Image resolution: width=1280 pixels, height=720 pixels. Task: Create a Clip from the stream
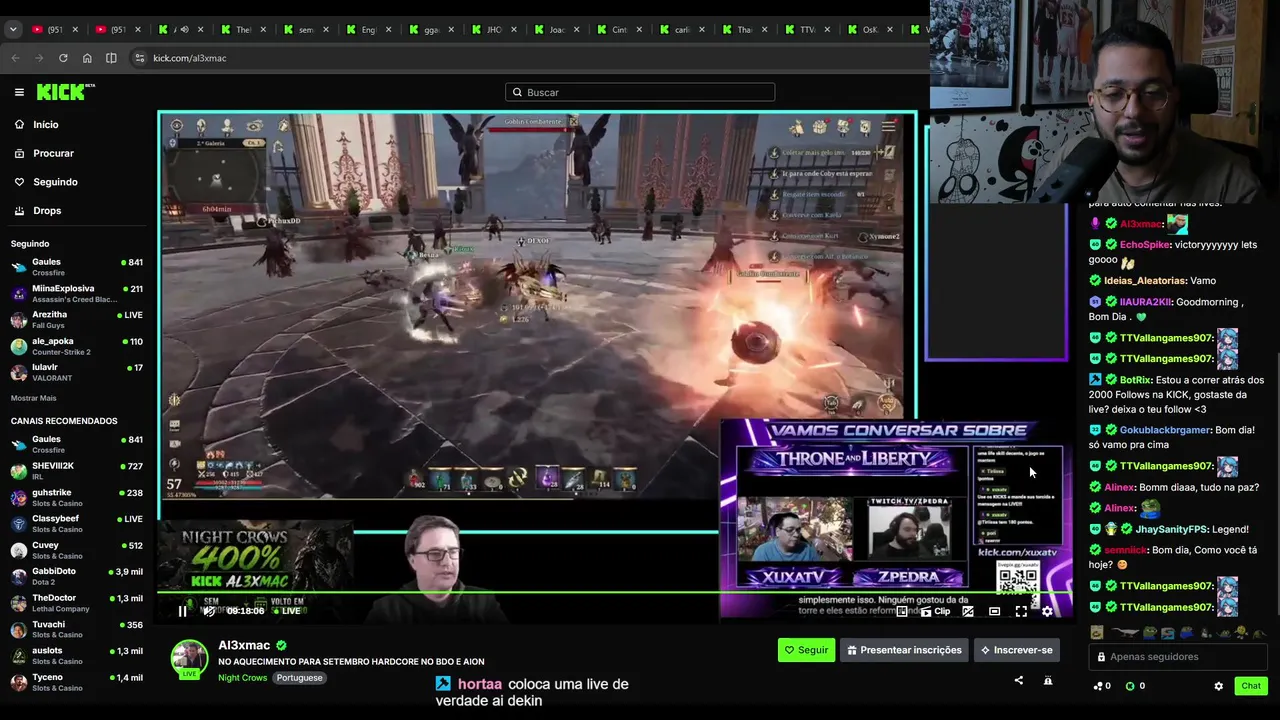[x=935, y=611]
